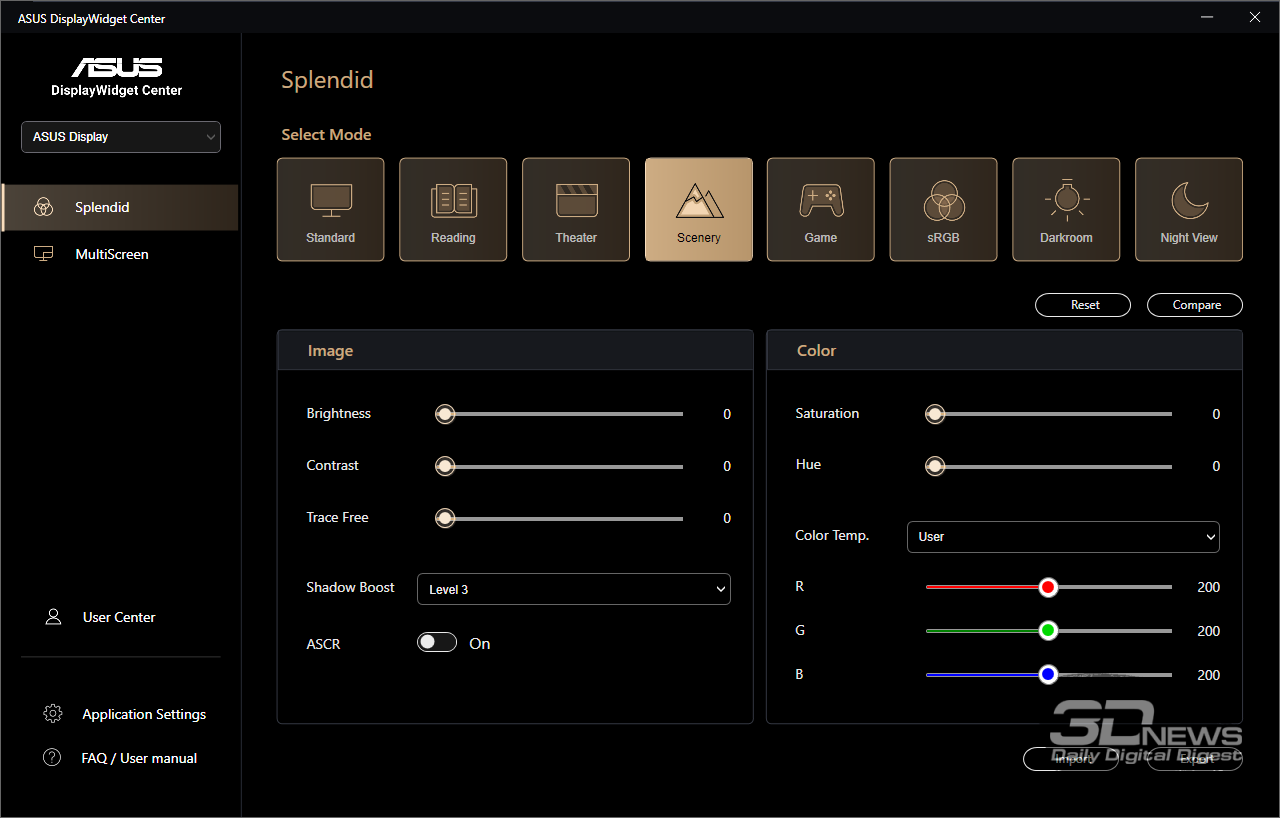Select the sRGB mode circles icon

tap(943, 201)
